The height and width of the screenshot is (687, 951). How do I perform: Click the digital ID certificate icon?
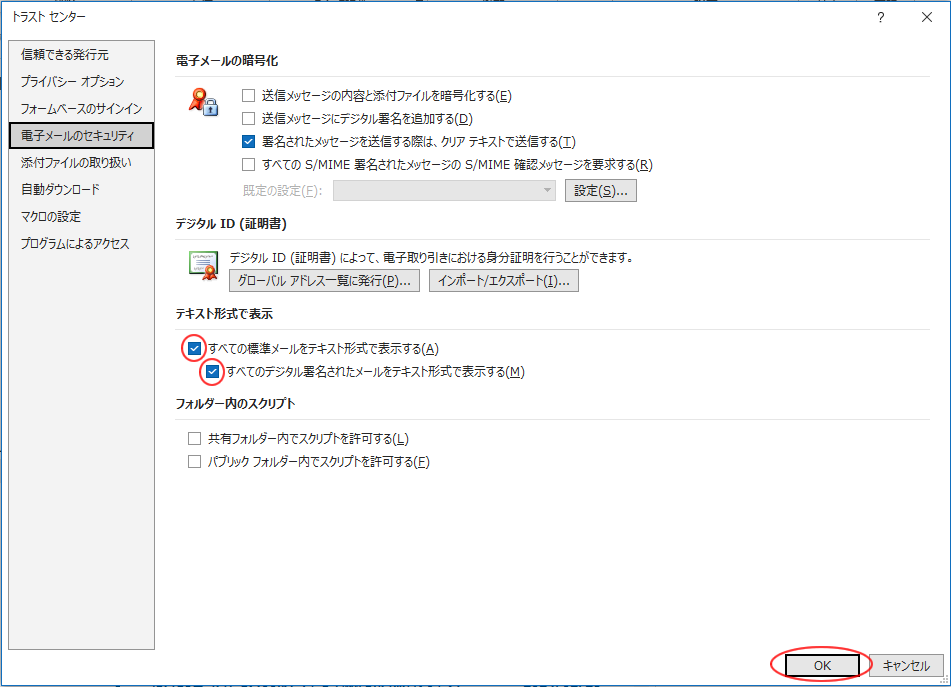tap(203, 265)
